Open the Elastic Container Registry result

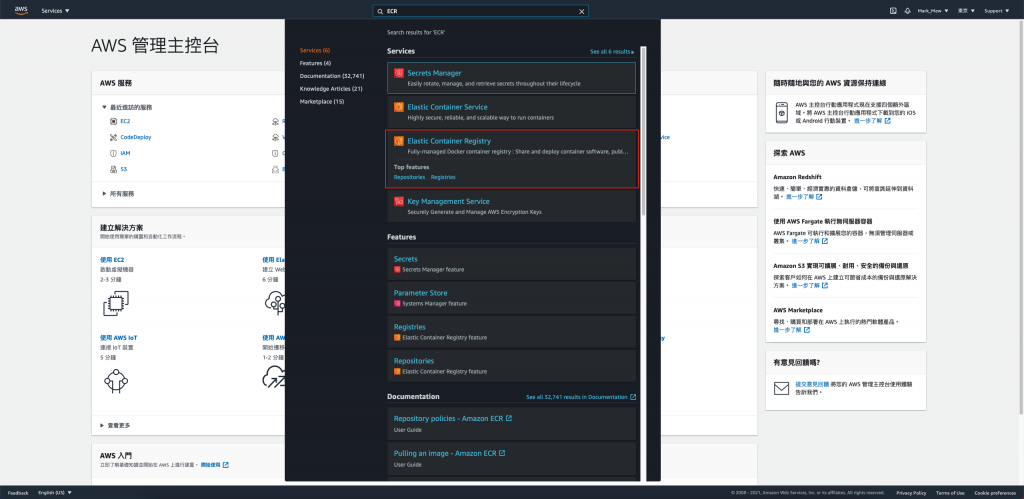(449, 141)
